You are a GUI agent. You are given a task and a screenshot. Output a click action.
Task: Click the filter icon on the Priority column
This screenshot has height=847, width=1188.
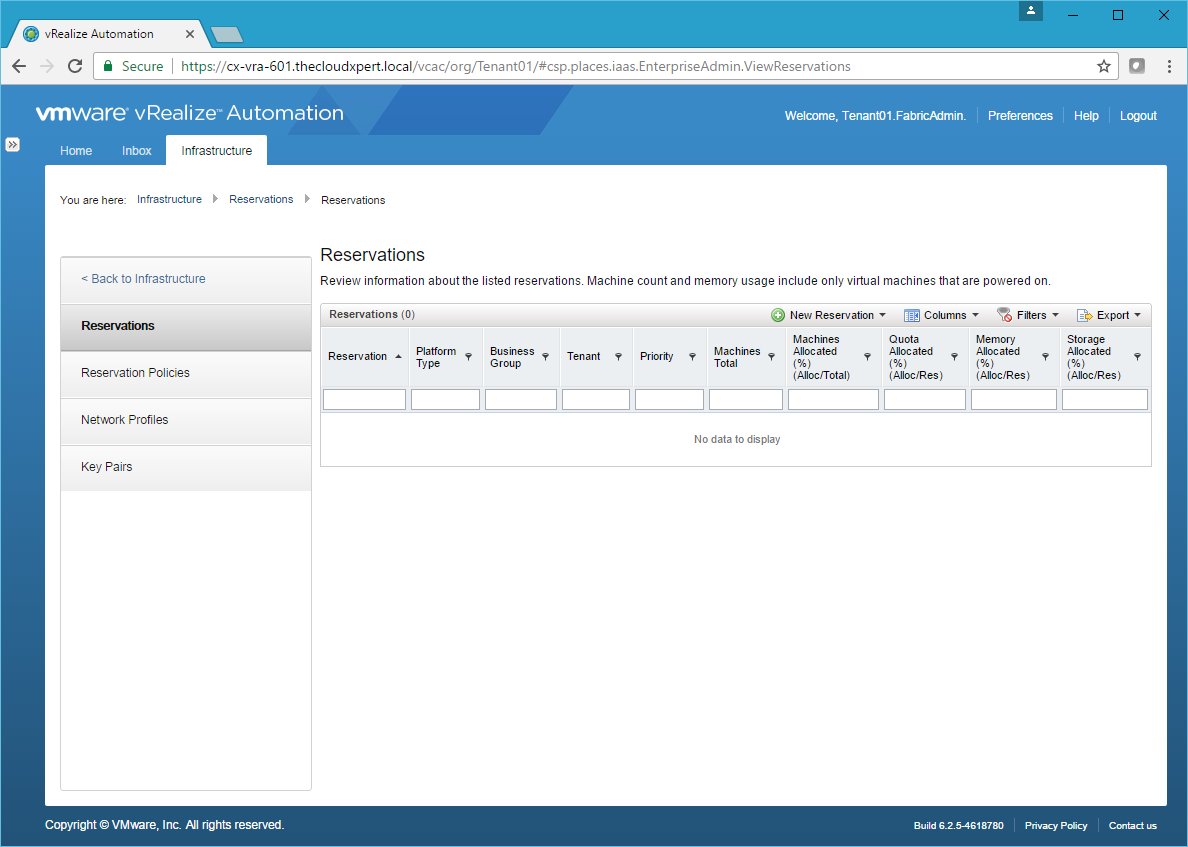(692, 357)
